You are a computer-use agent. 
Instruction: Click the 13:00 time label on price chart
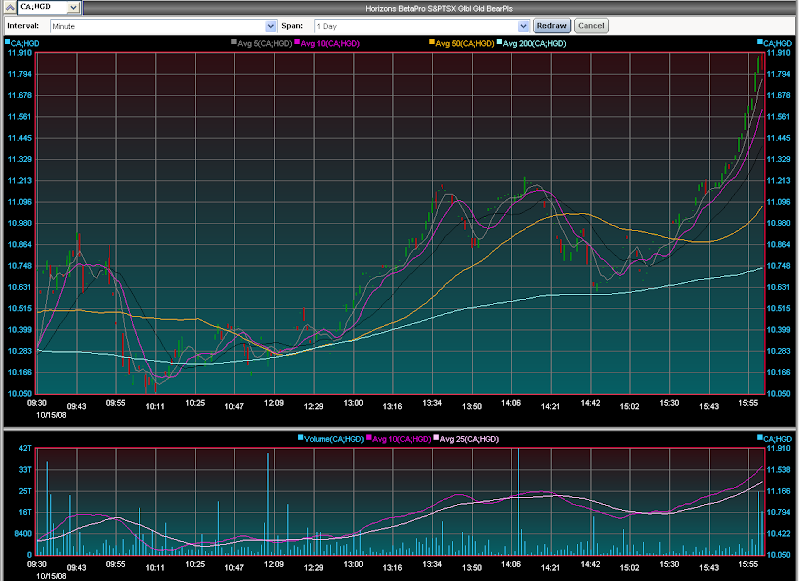pyautogui.click(x=353, y=403)
